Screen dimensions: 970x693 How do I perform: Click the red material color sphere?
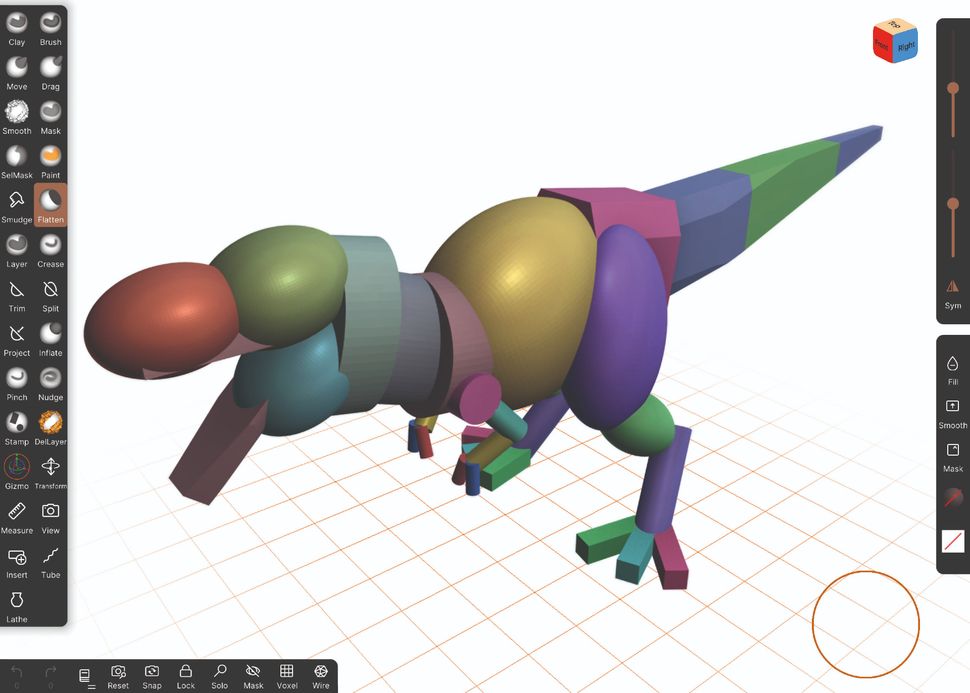(952, 497)
